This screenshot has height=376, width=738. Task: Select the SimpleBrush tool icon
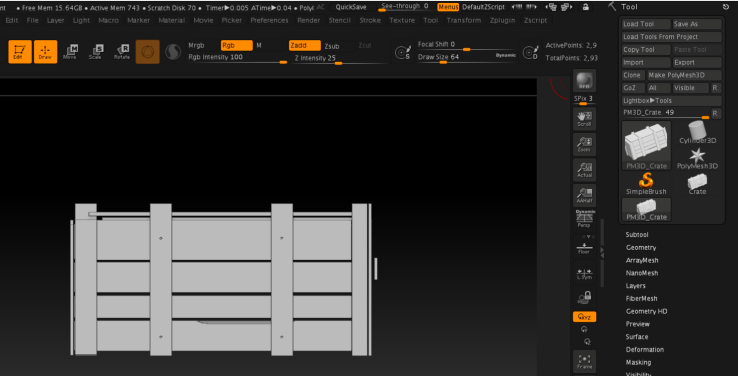point(646,184)
